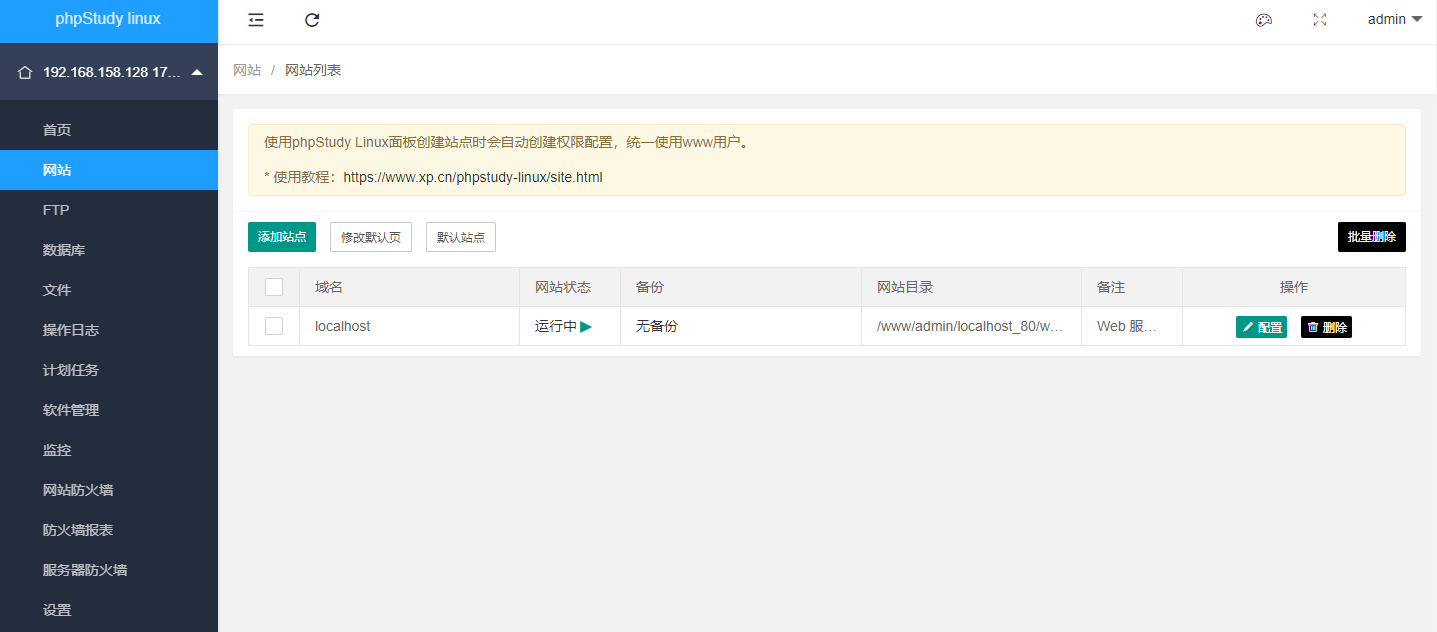
Task: Click the 配置 edit button for localhost
Action: [x=1261, y=327]
